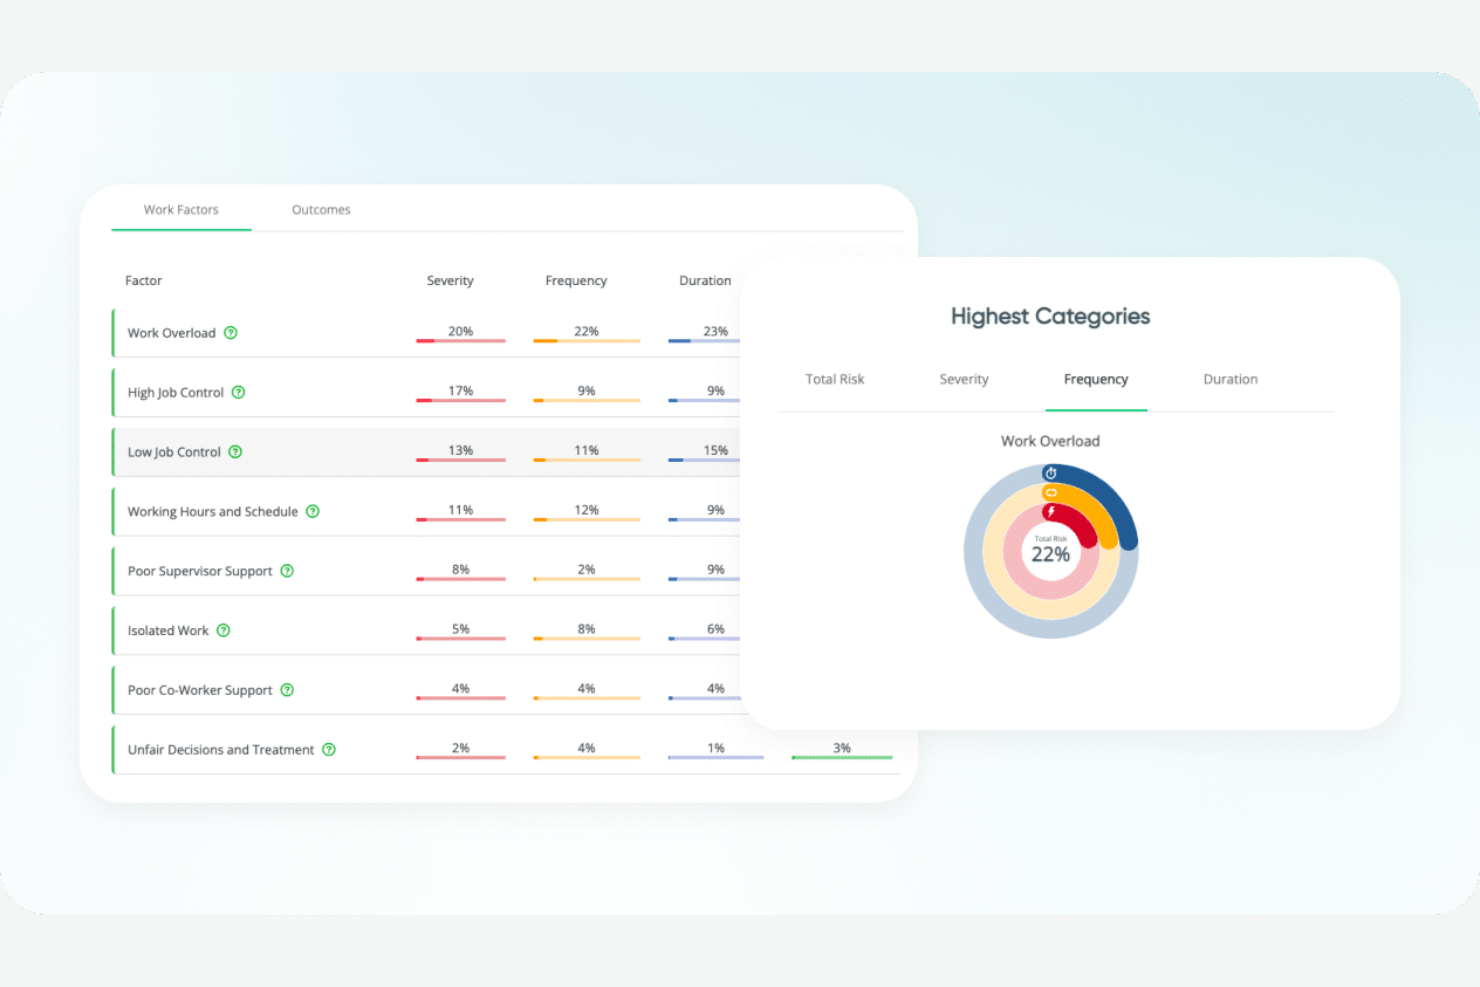Viewport: 1480px width, 987px height.
Task: Select the orange frequency loop icon on the chart
Action: [1051, 491]
